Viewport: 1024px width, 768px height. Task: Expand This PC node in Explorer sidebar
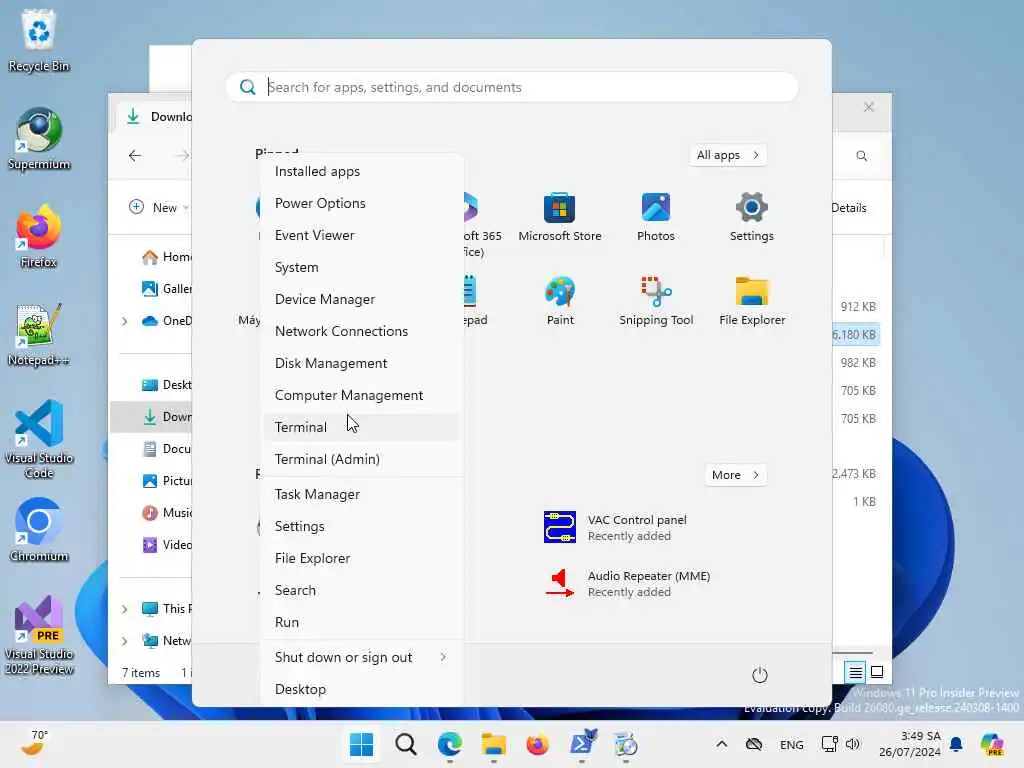[125, 609]
